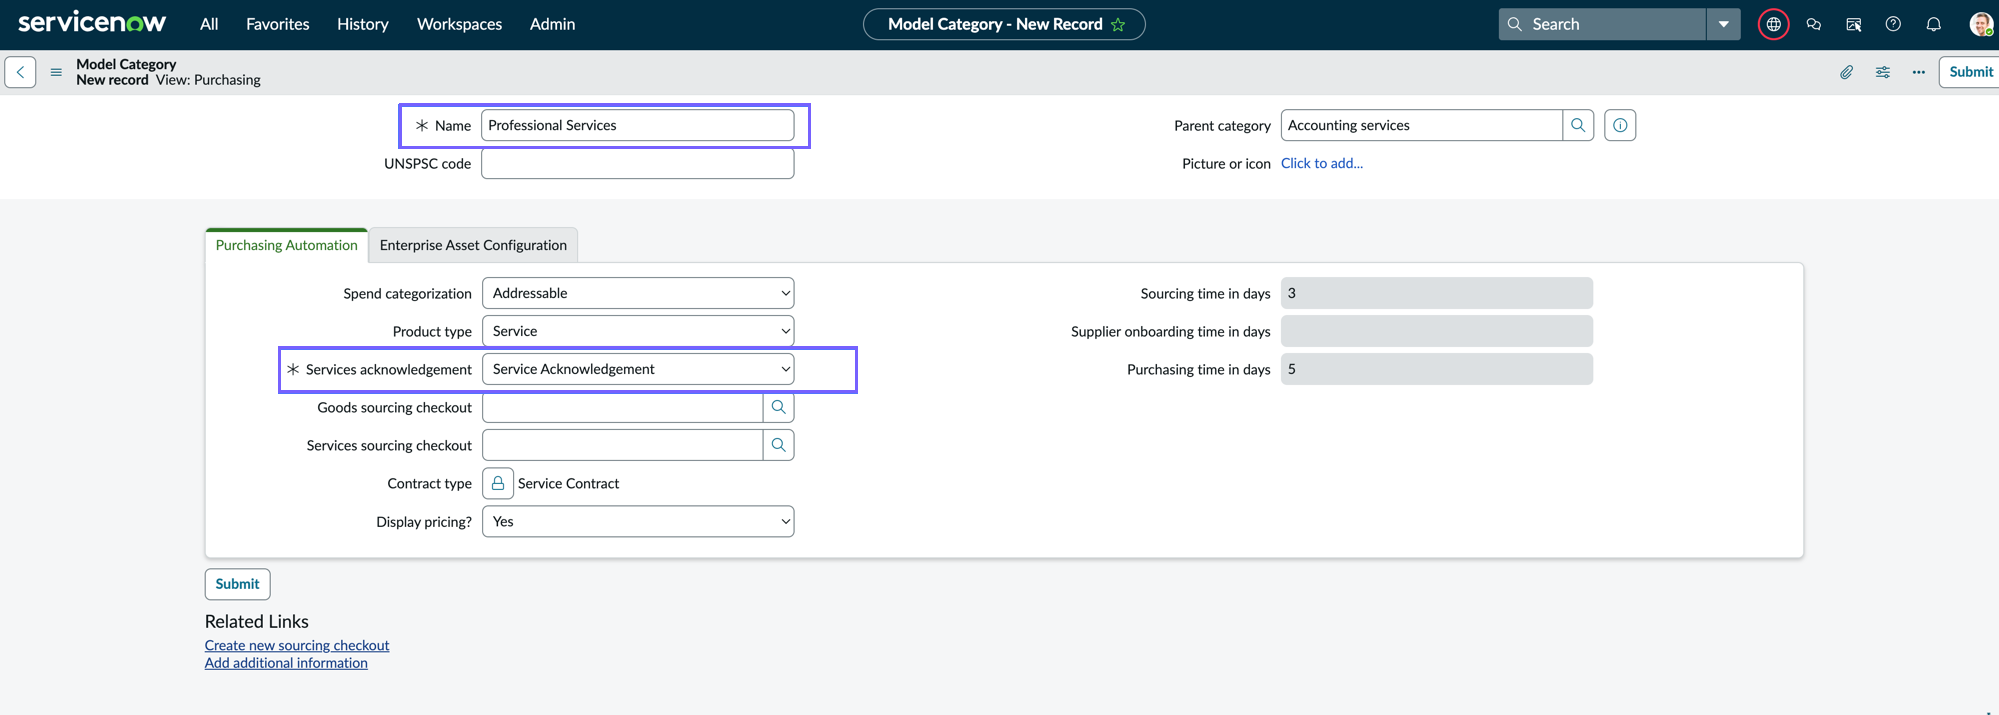Unlock Contract type with lock icon
The width and height of the screenshot is (1999, 715).
pos(497,483)
